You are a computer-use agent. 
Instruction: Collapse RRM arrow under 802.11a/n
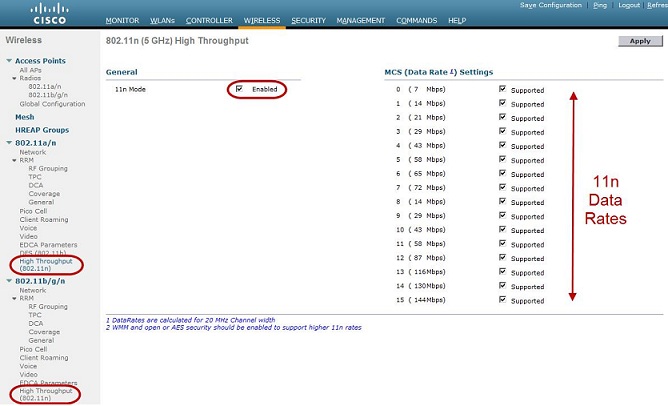tap(14, 161)
